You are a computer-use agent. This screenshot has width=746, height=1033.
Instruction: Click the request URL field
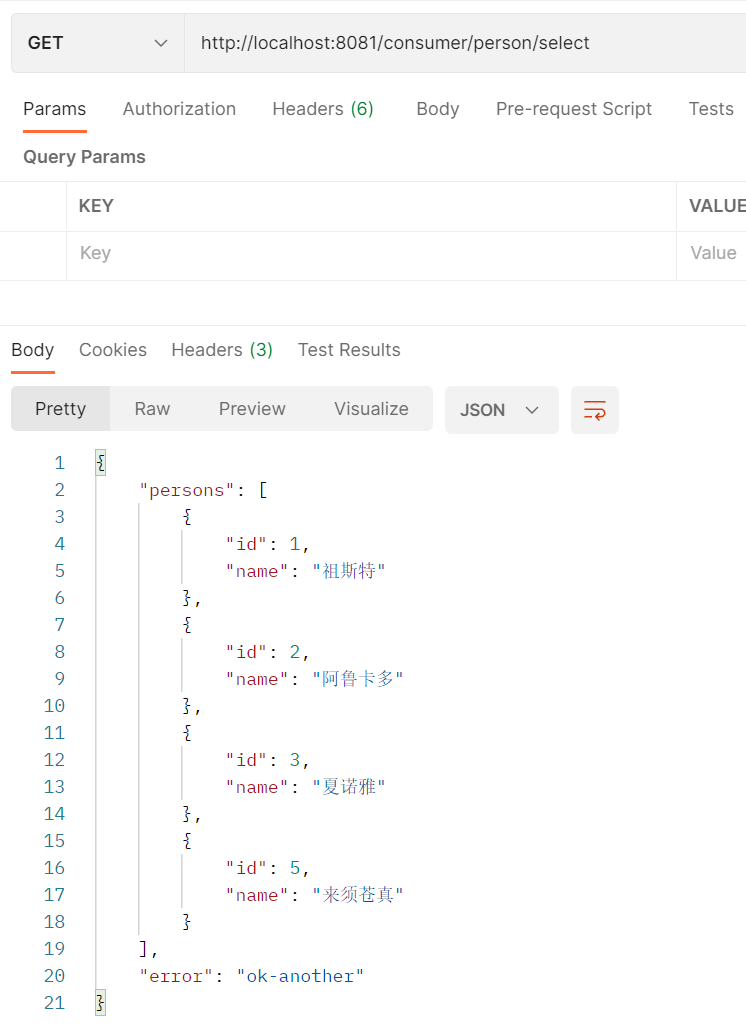465,43
